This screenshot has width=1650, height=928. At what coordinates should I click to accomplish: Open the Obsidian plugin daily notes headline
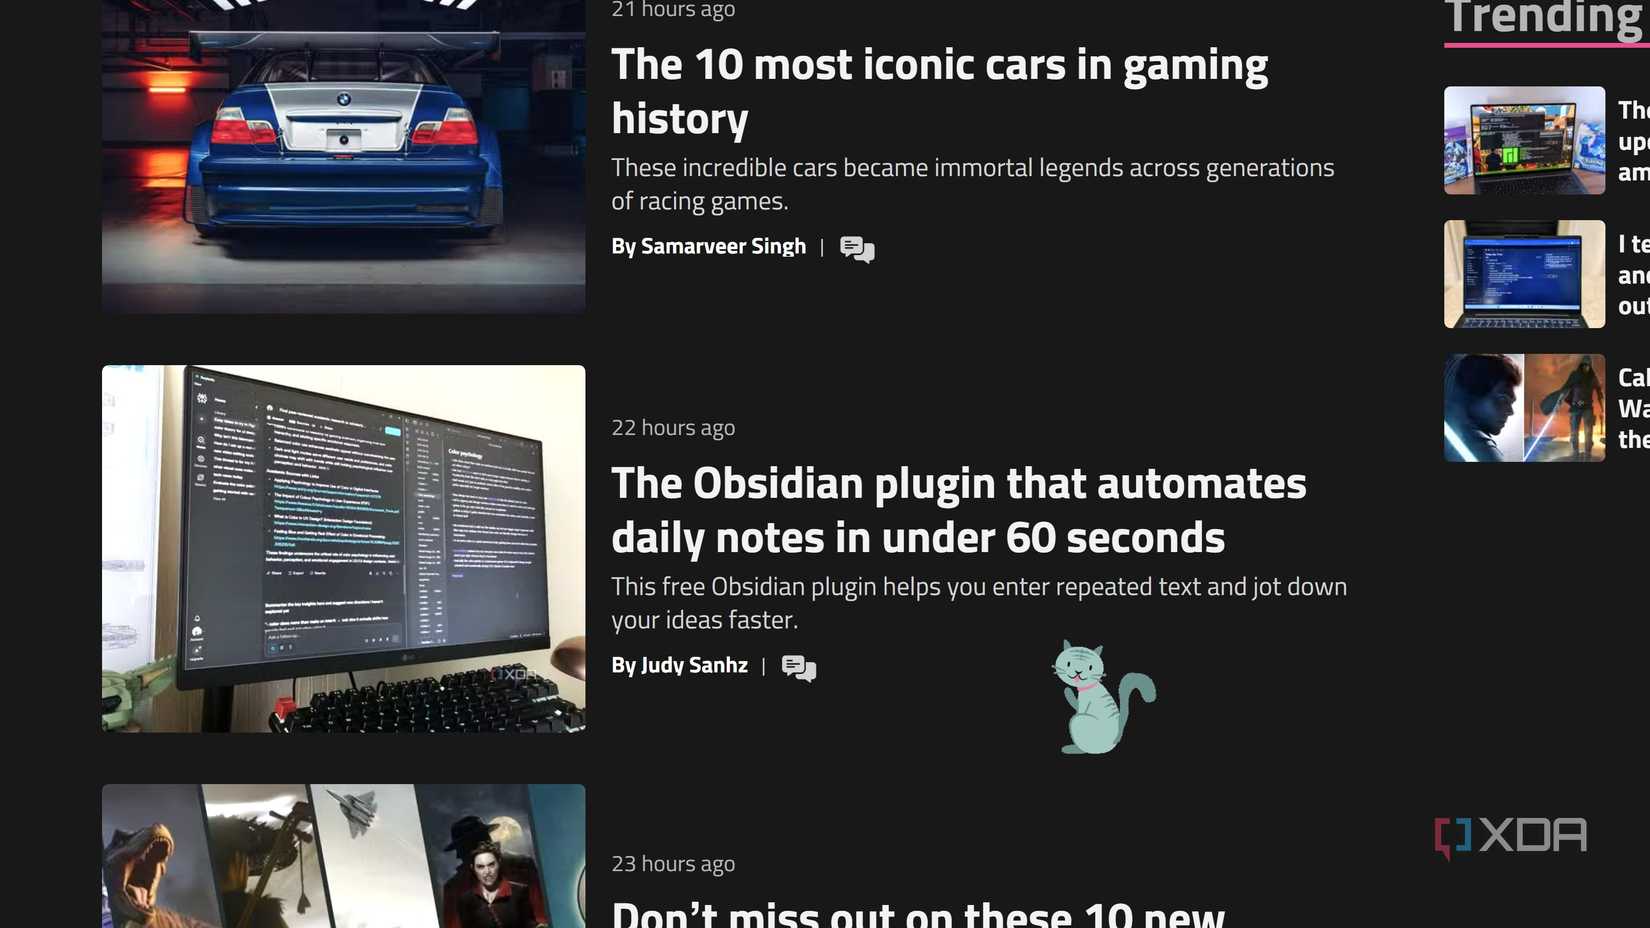click(x=958, y=510)
